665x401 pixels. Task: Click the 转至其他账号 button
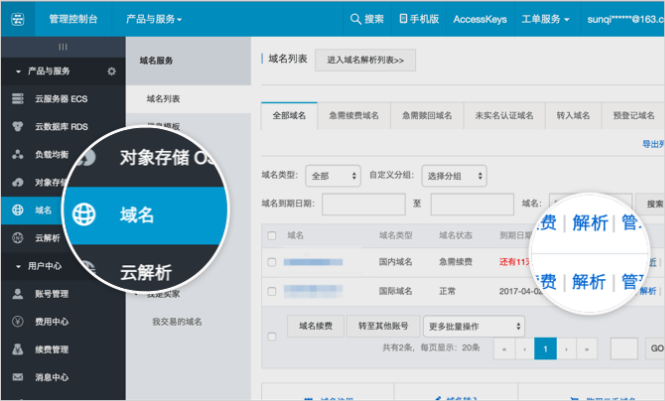(x=382, y=326)
